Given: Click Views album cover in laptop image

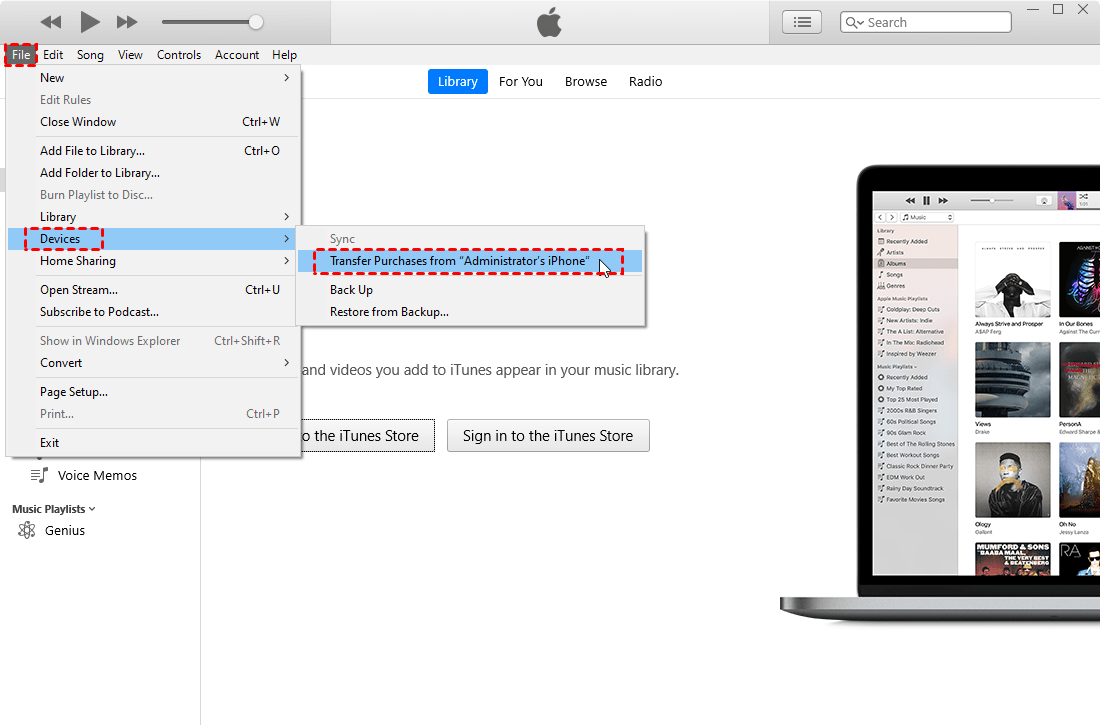Looking at the screenshot, I should tap(1012, 380).
